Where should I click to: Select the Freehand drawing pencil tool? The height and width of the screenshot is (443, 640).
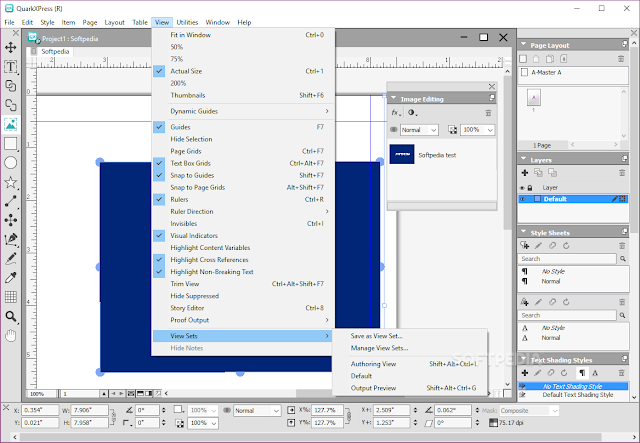point(11,259)
